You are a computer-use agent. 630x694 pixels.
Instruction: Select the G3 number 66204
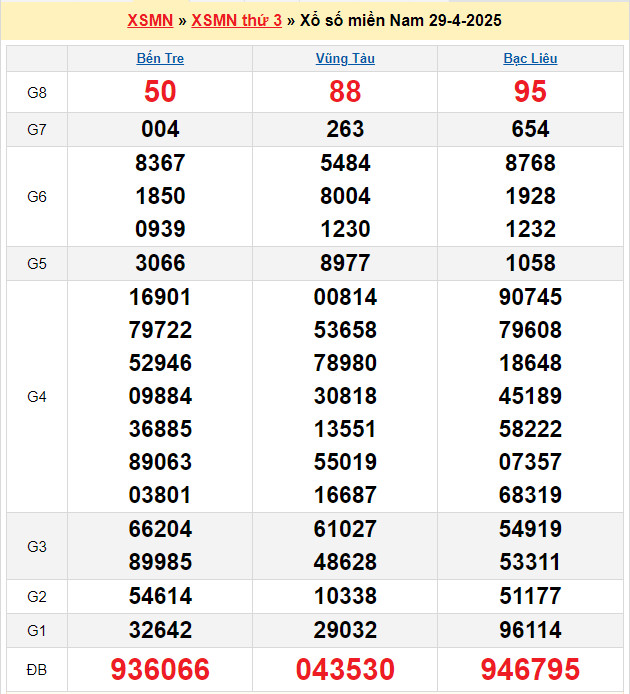pos(160,529)
